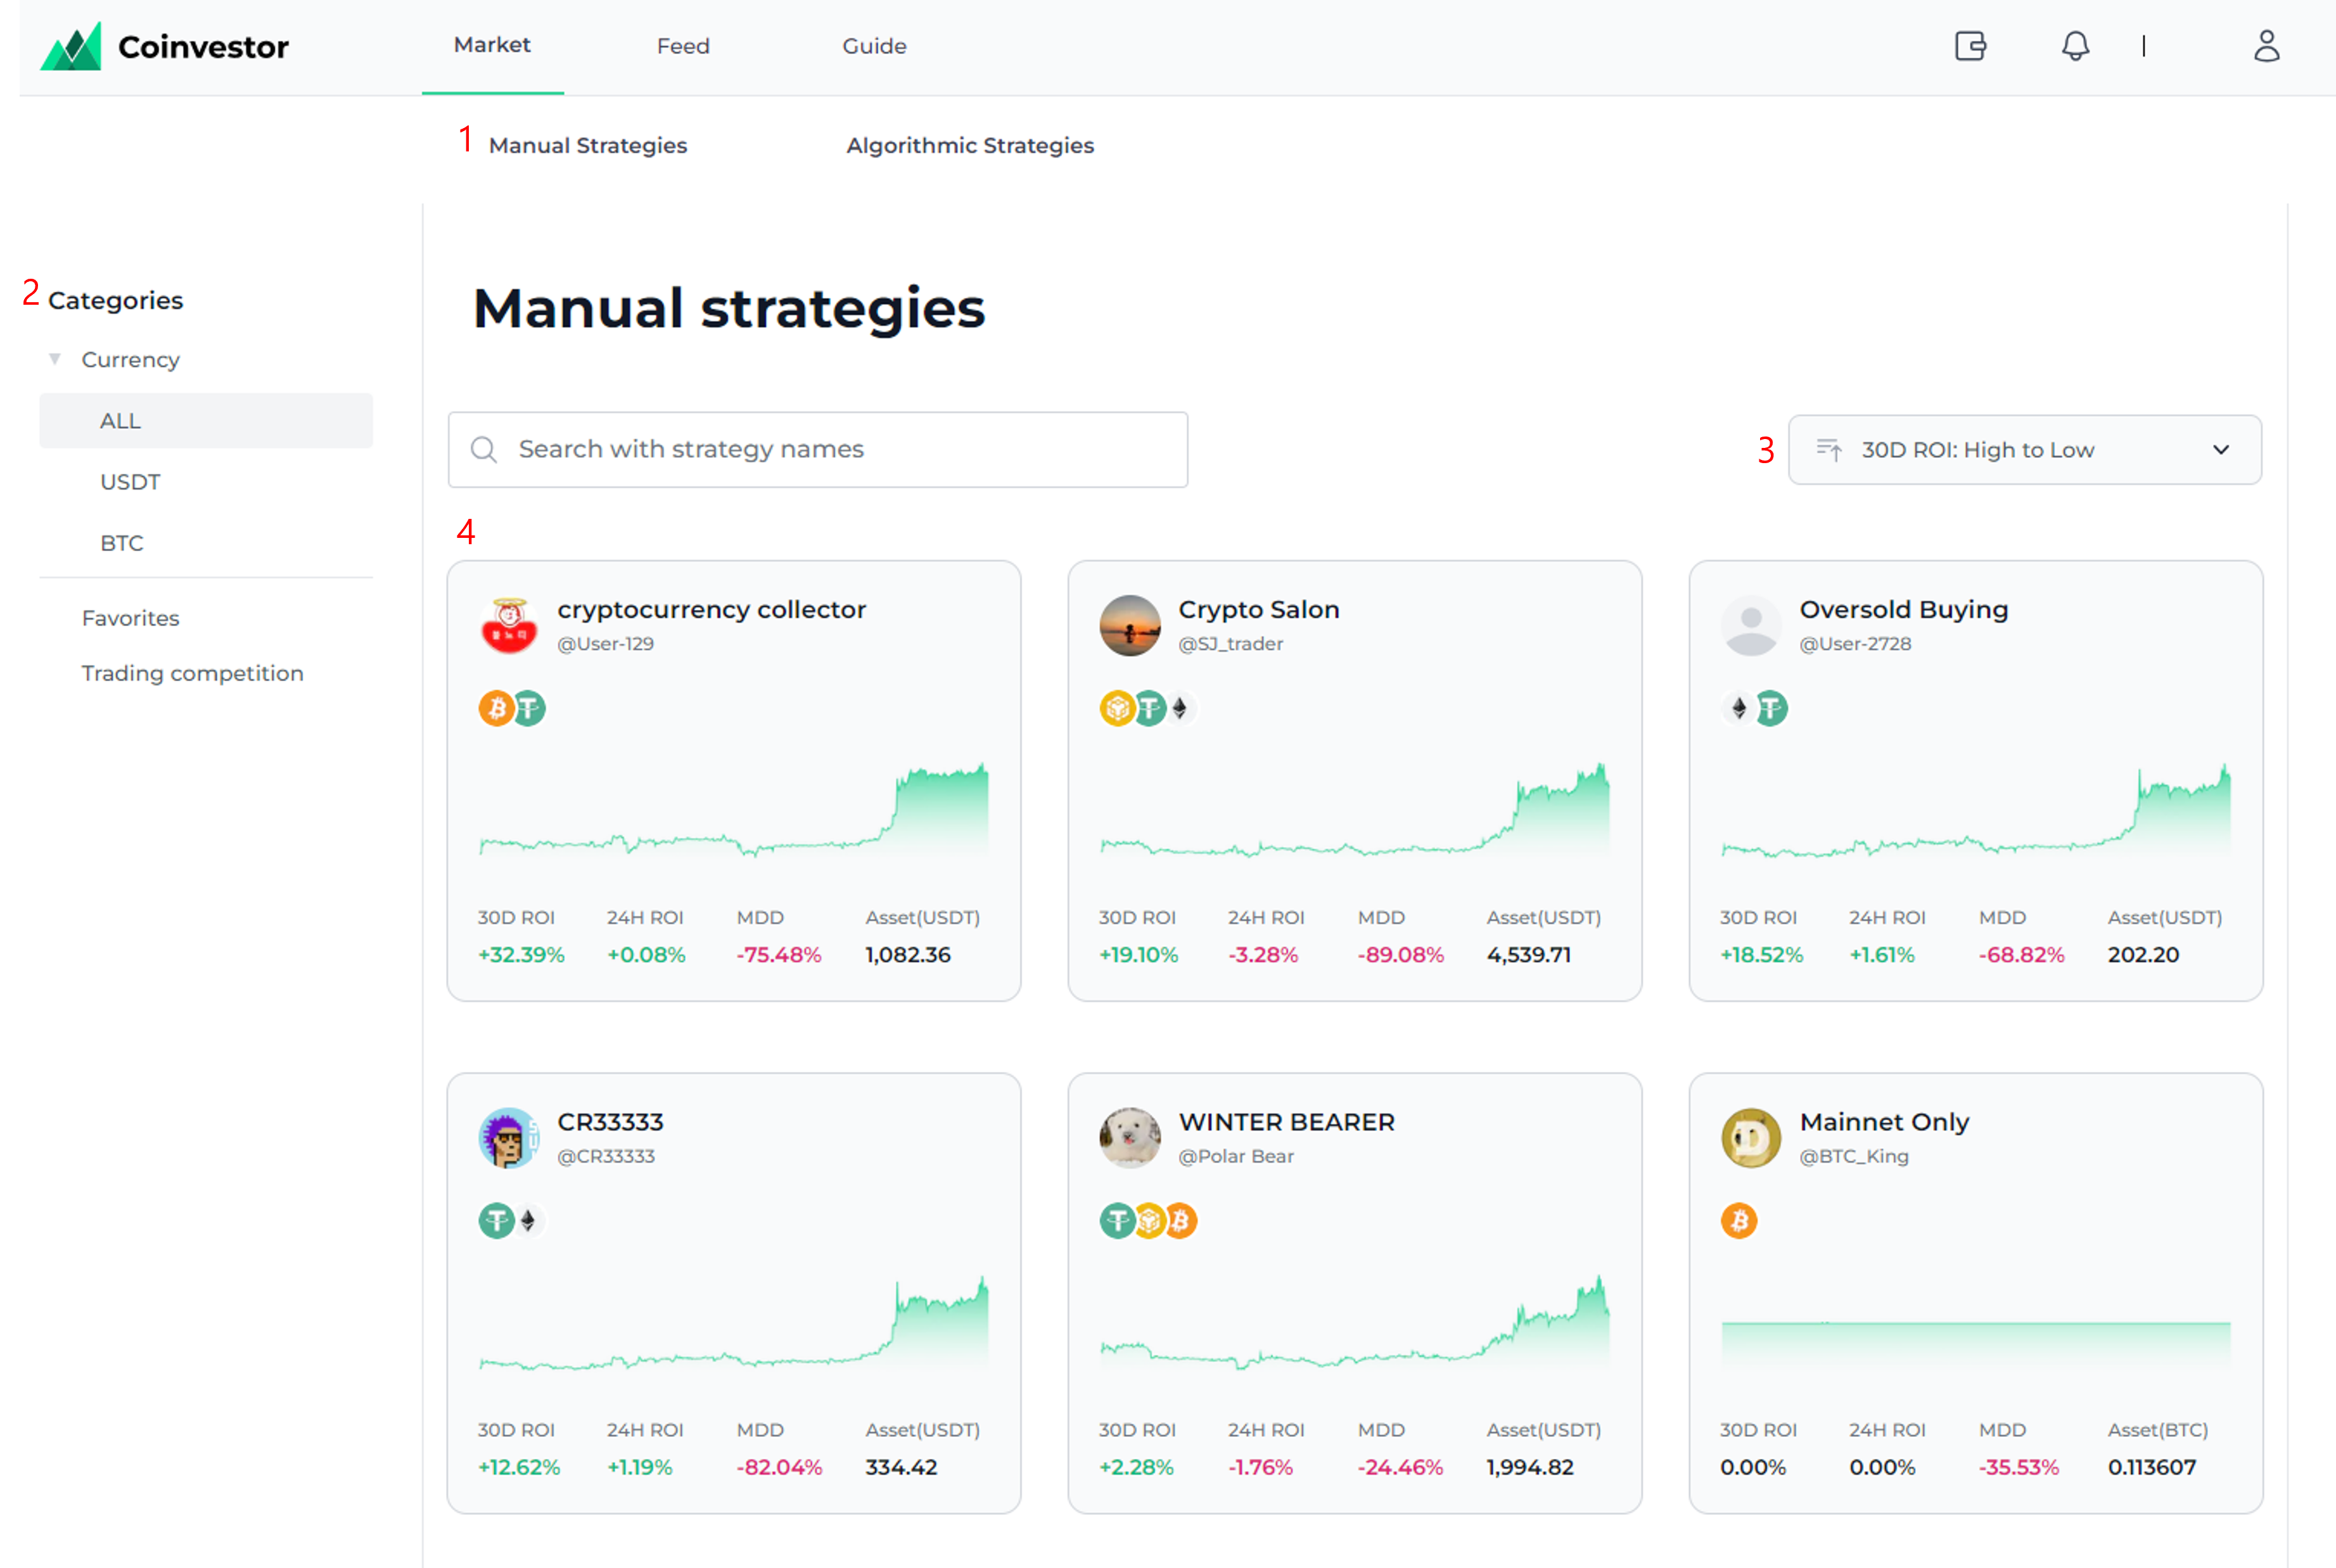Screen dimensions: 2336x1568
Task: Click the sort dropdown chevron arrow
Action: pyautogui.click(x=2221, y=450)
